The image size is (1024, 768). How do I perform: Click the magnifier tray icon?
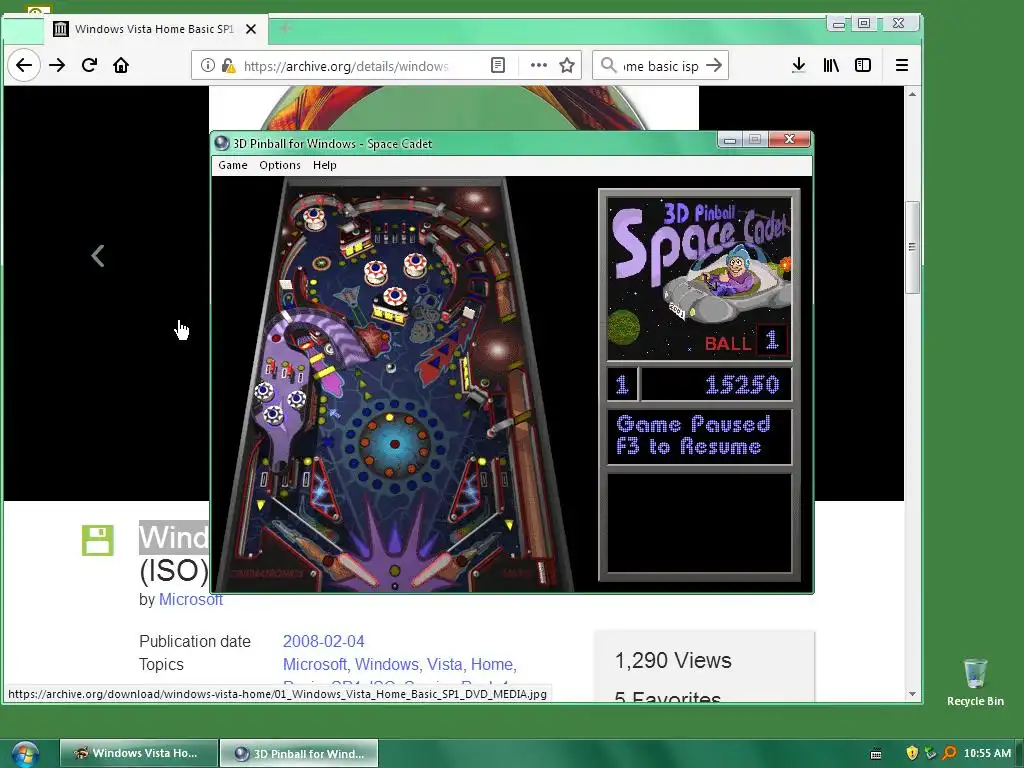pos(949,753)
